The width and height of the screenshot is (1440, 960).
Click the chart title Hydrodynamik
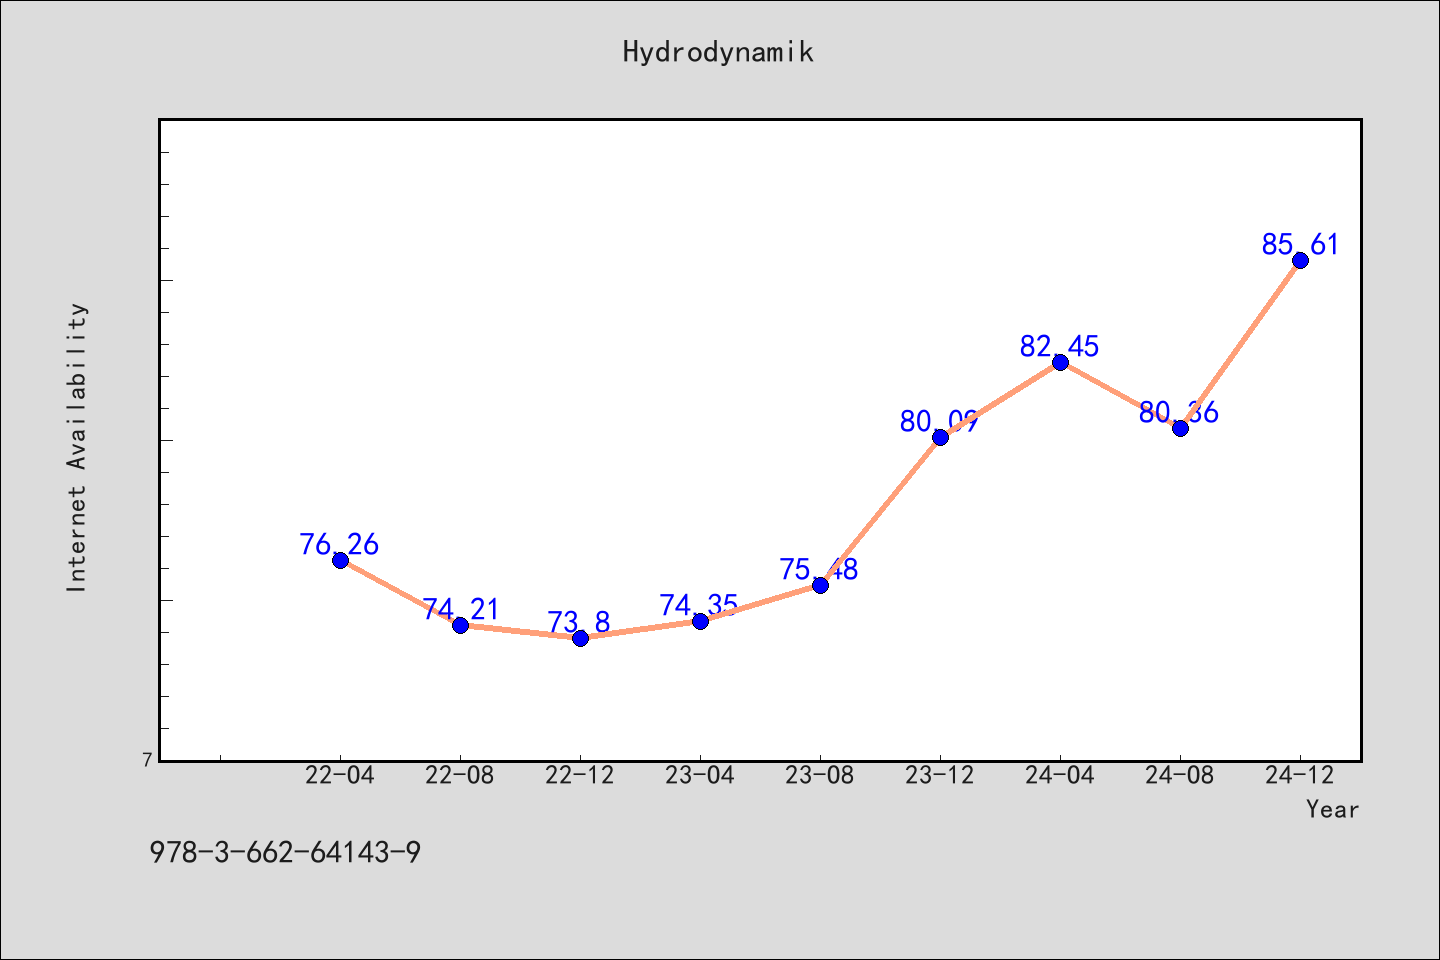[x=718, y=52]
